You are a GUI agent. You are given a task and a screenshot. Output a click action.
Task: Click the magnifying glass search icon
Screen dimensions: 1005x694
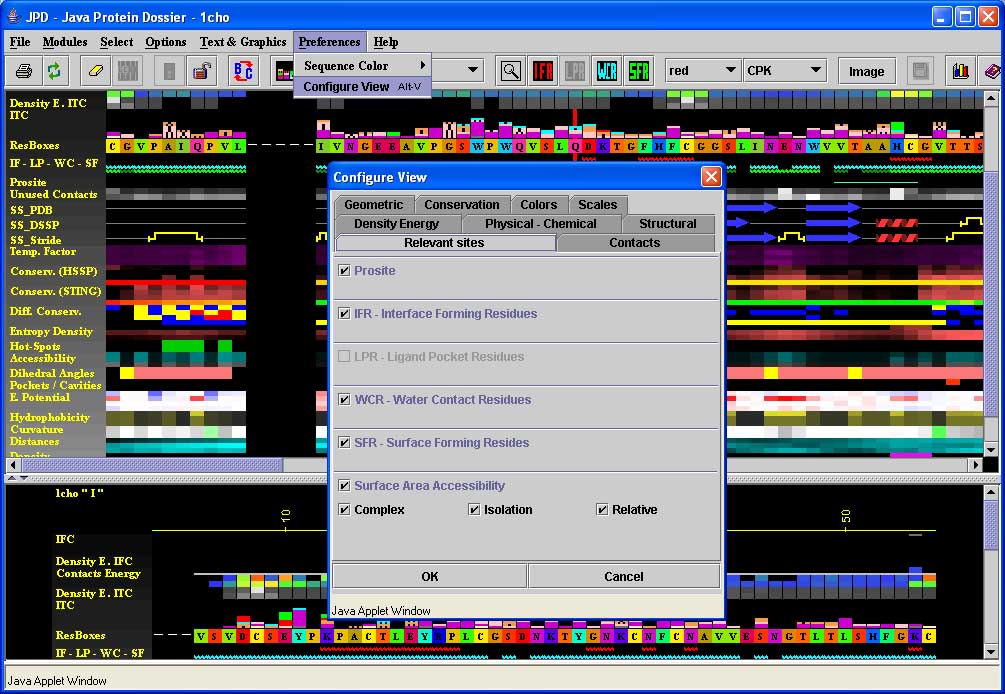click(511, 71)
